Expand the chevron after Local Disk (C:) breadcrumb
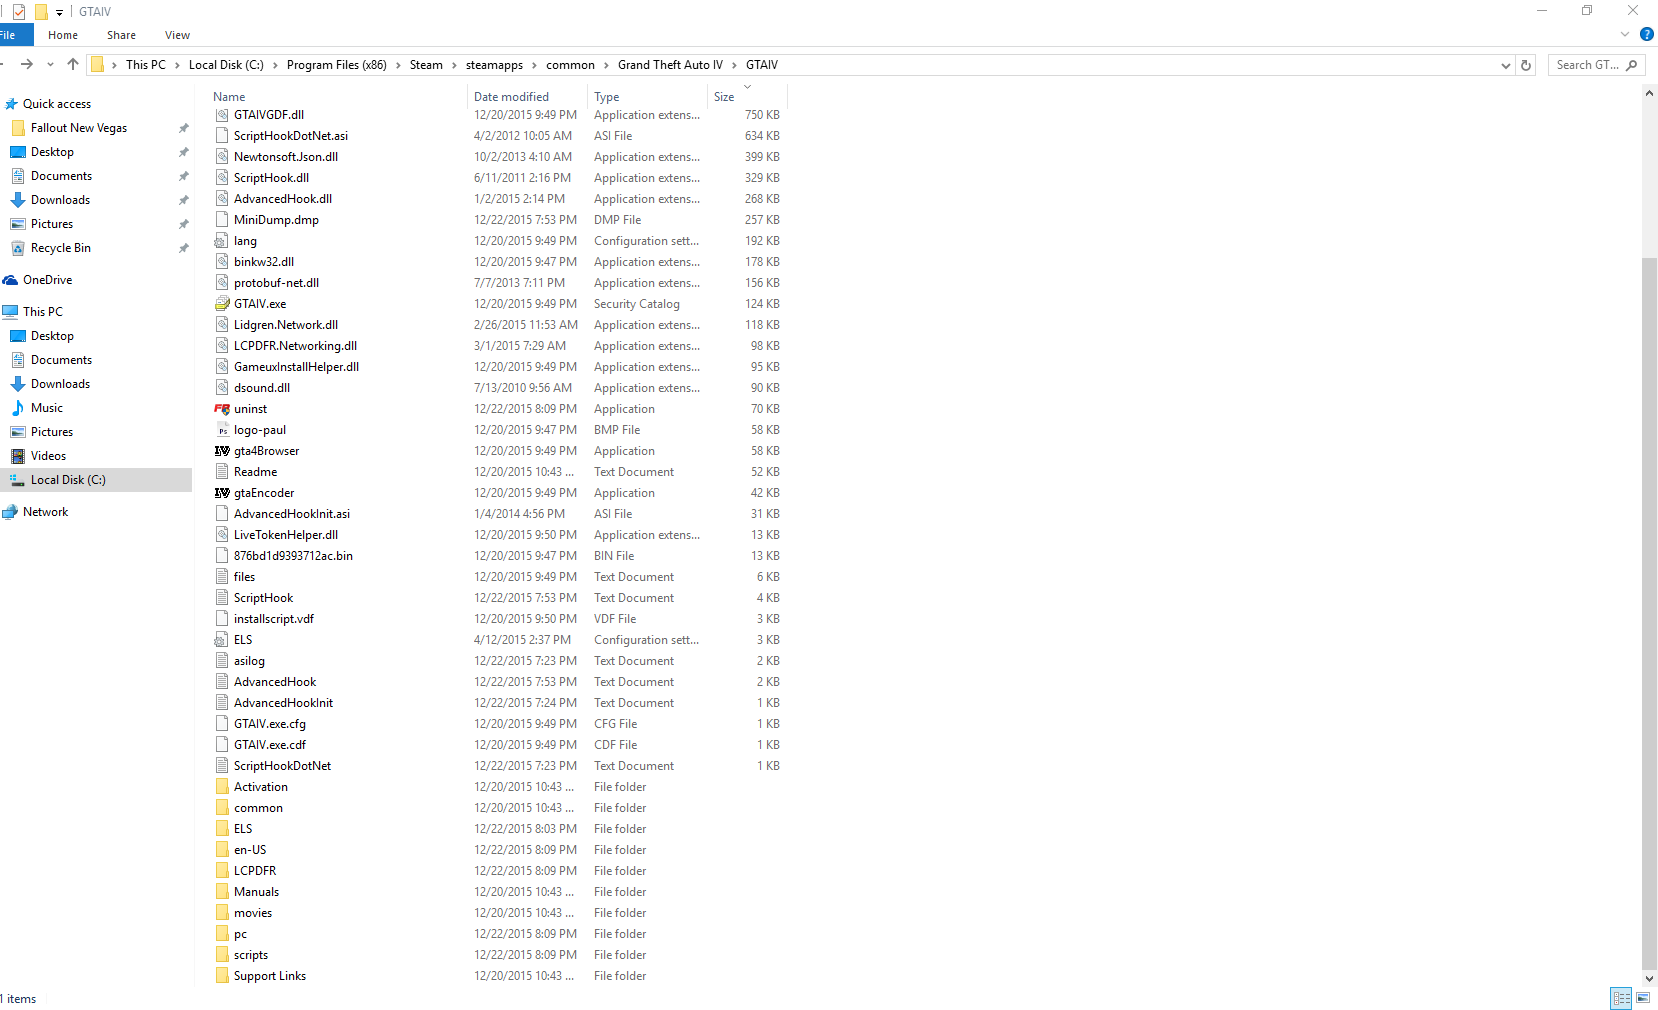This screenshot has width=1658, height=1010. 275,65
